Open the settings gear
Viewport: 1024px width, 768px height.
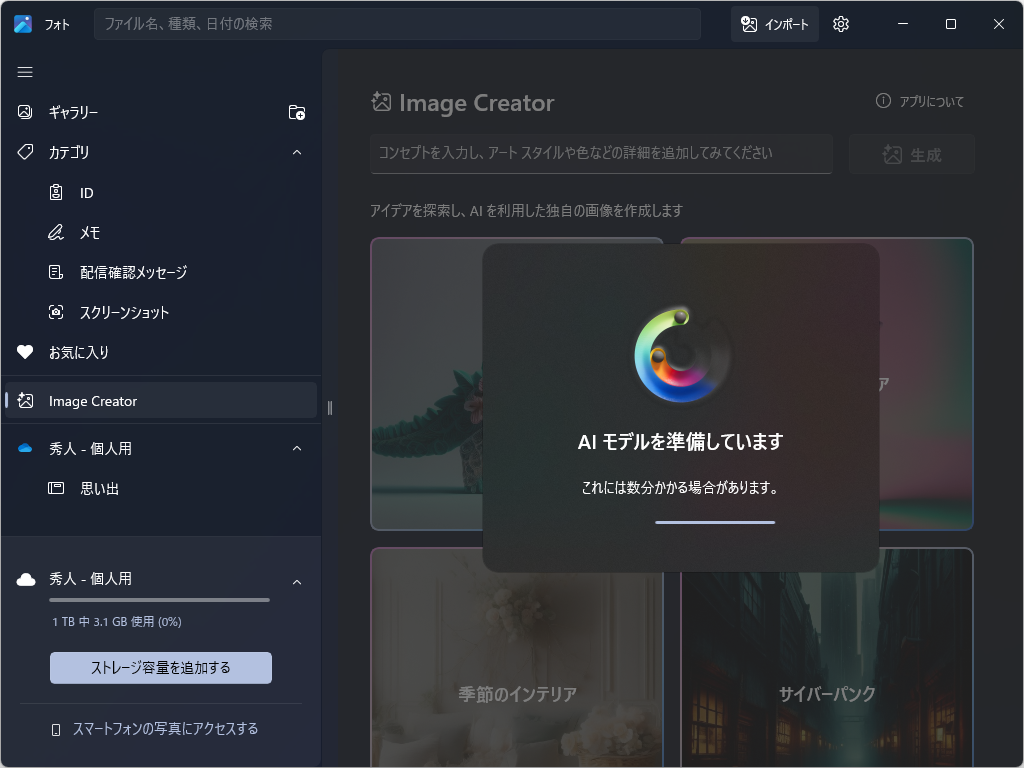840,23
